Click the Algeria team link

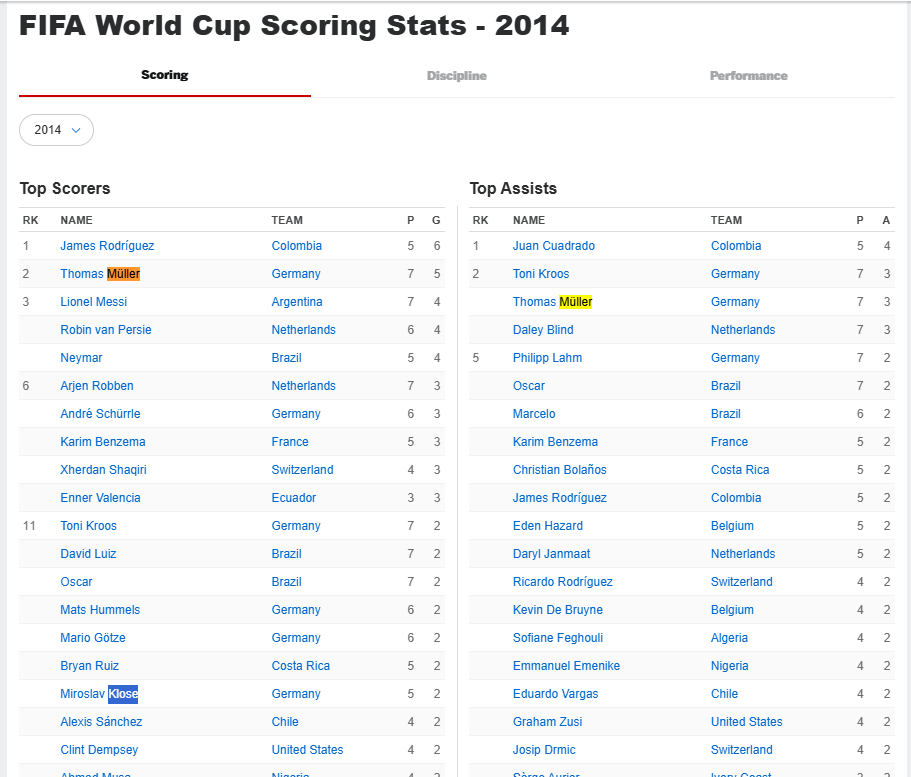click(729, 638)
